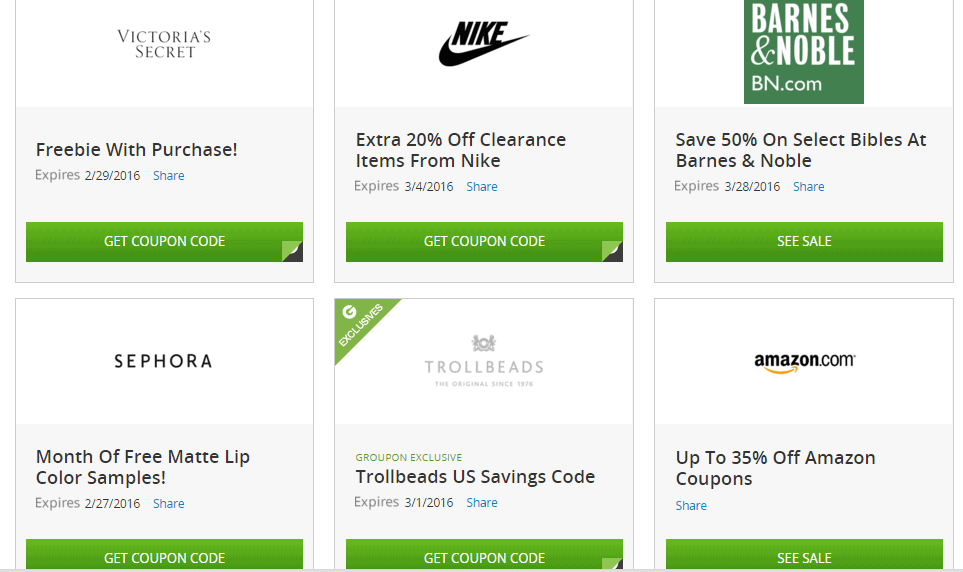The height and width of the screenshot is (572, 963).
Task: Get coupon code for Sephora lip samples
Action: (164, 555)
